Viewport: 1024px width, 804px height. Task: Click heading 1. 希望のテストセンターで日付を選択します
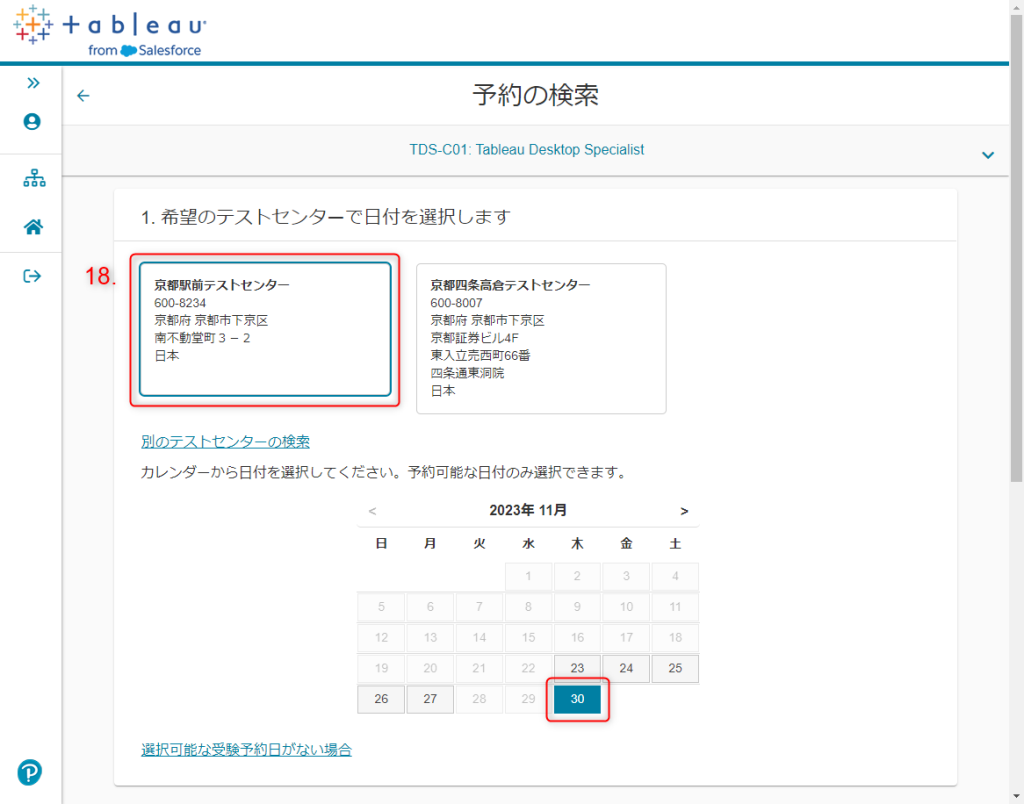tap(325, 217)
